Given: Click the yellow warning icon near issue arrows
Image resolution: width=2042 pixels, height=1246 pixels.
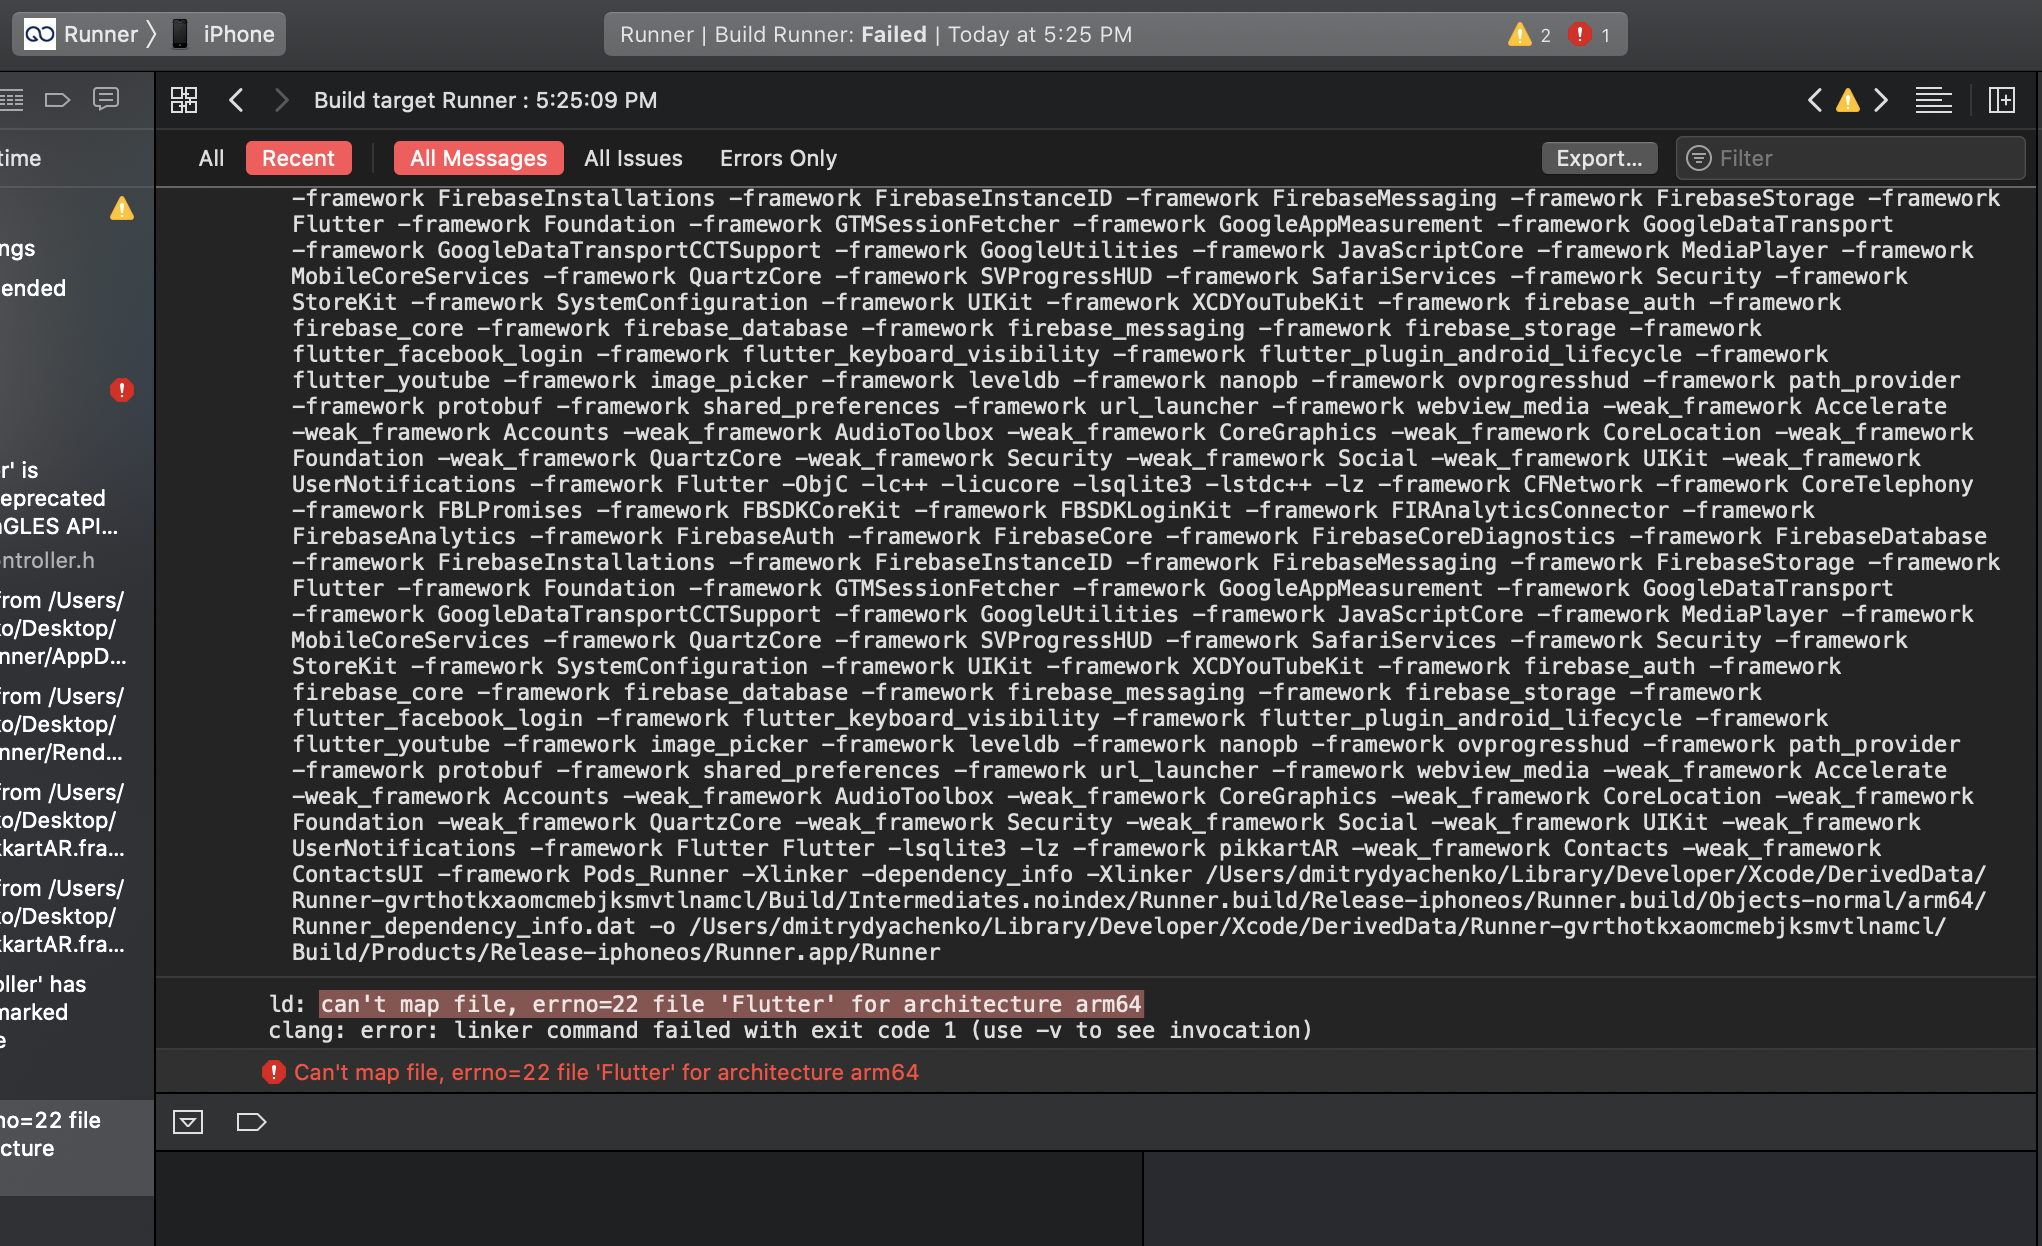Looking at the screenshot, I should [1848, 100].
